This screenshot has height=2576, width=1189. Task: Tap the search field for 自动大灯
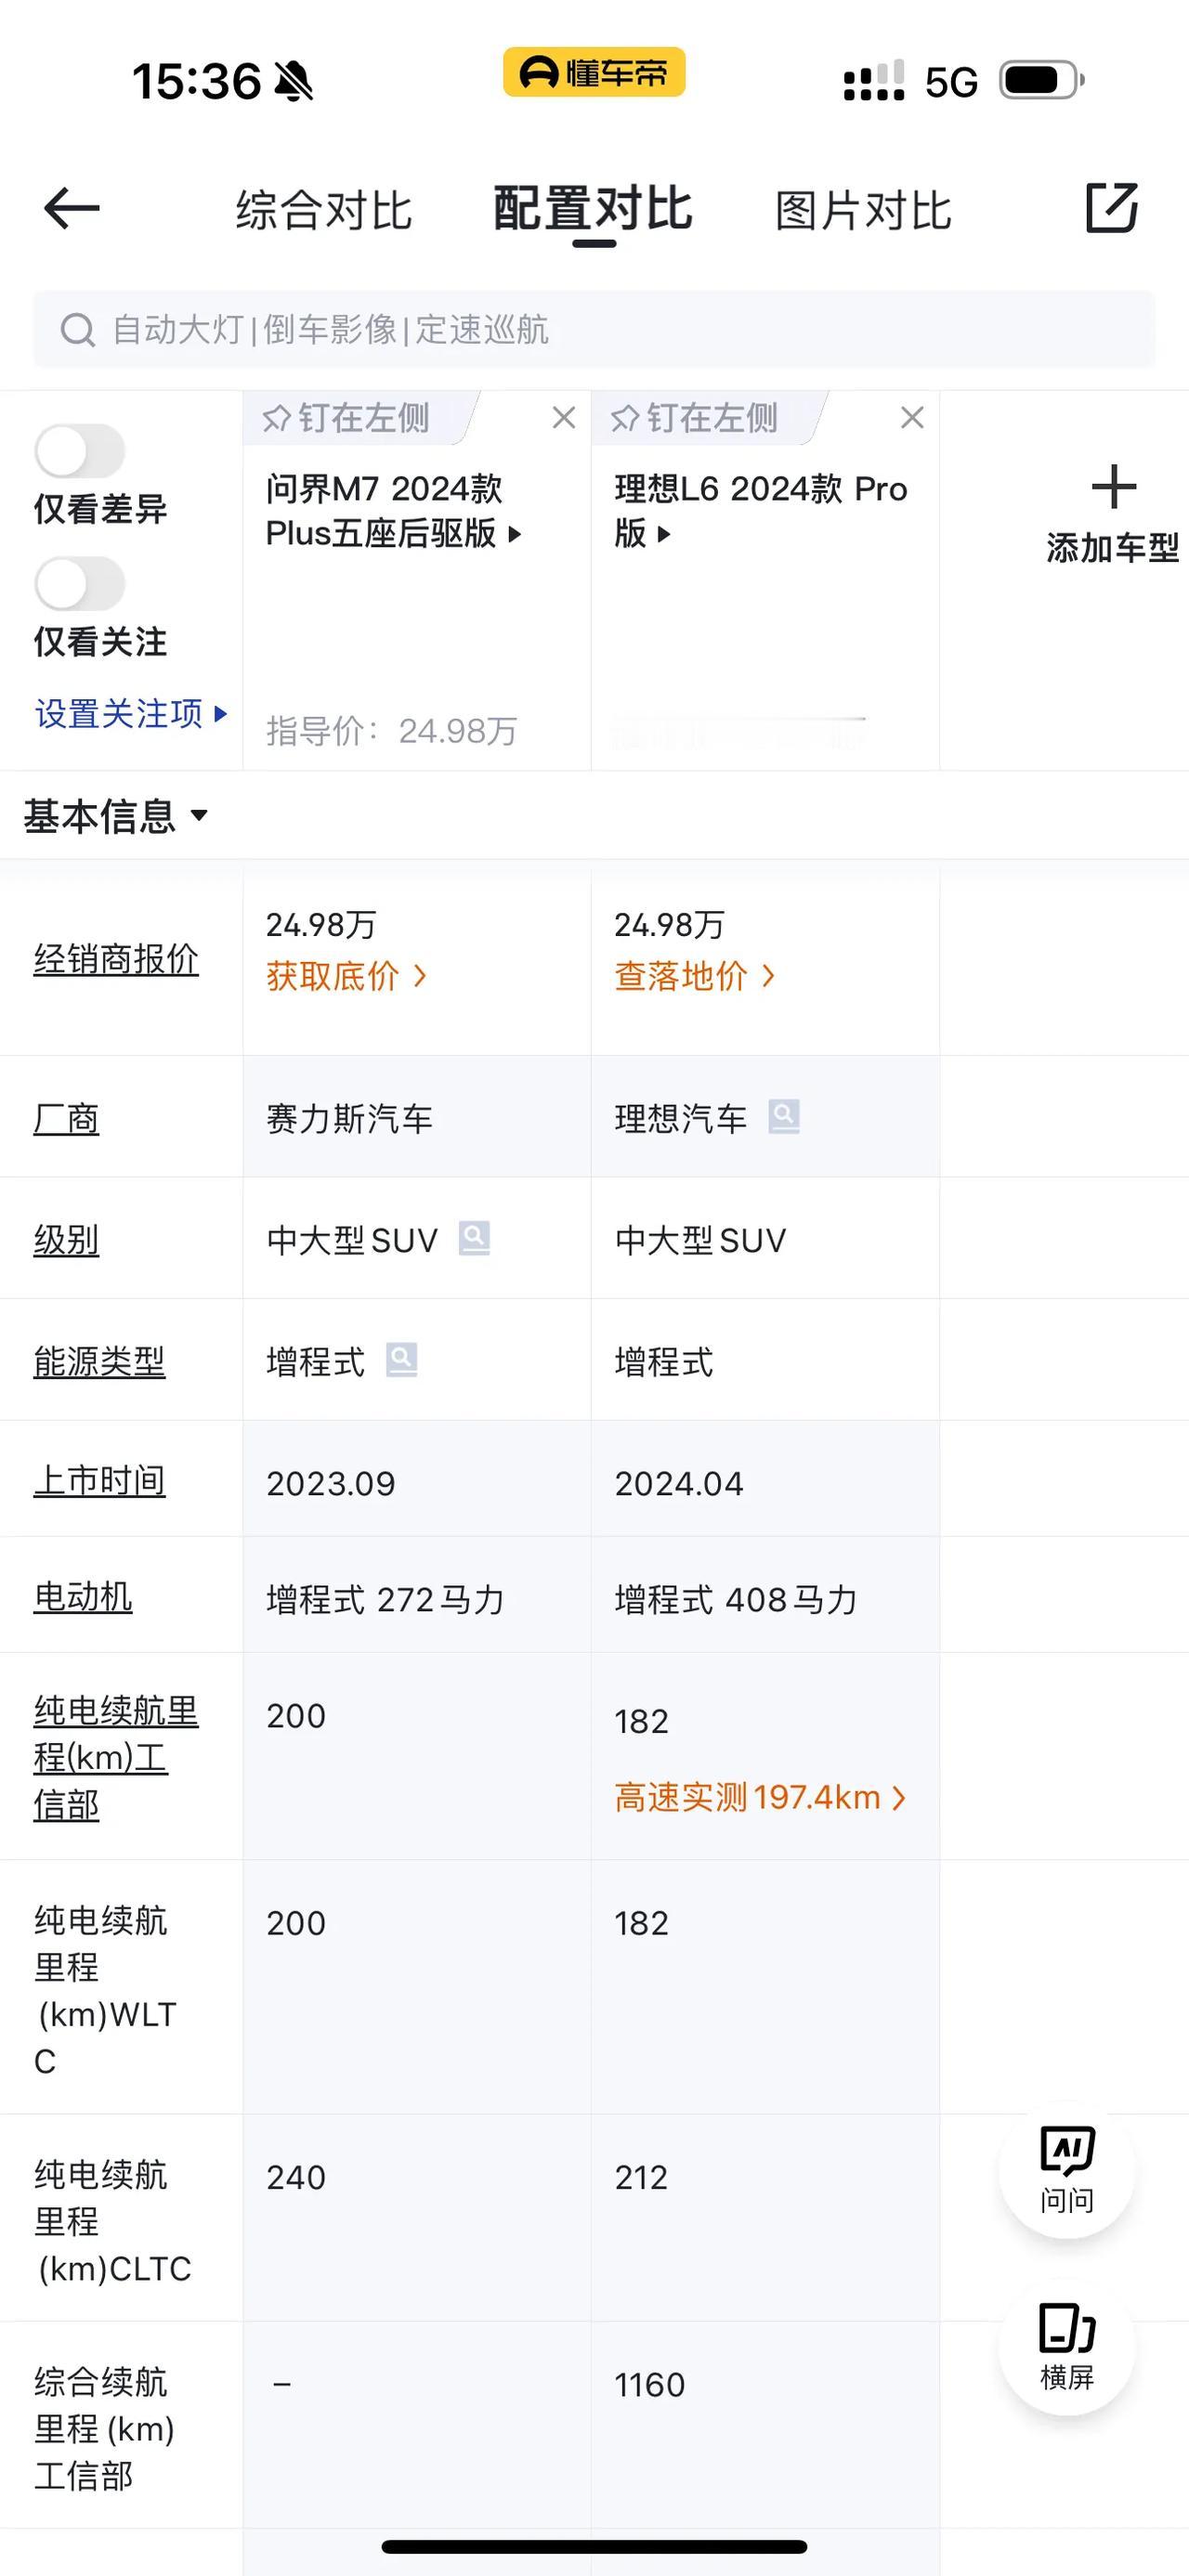(594, 329)
